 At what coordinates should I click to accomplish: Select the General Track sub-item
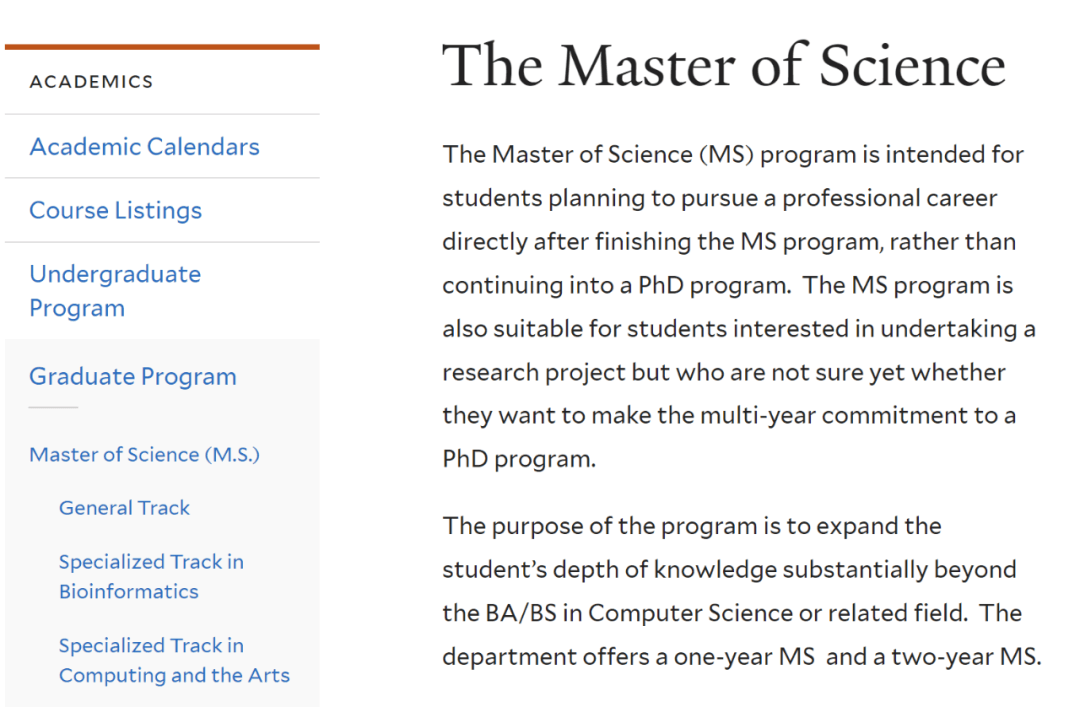124,508
